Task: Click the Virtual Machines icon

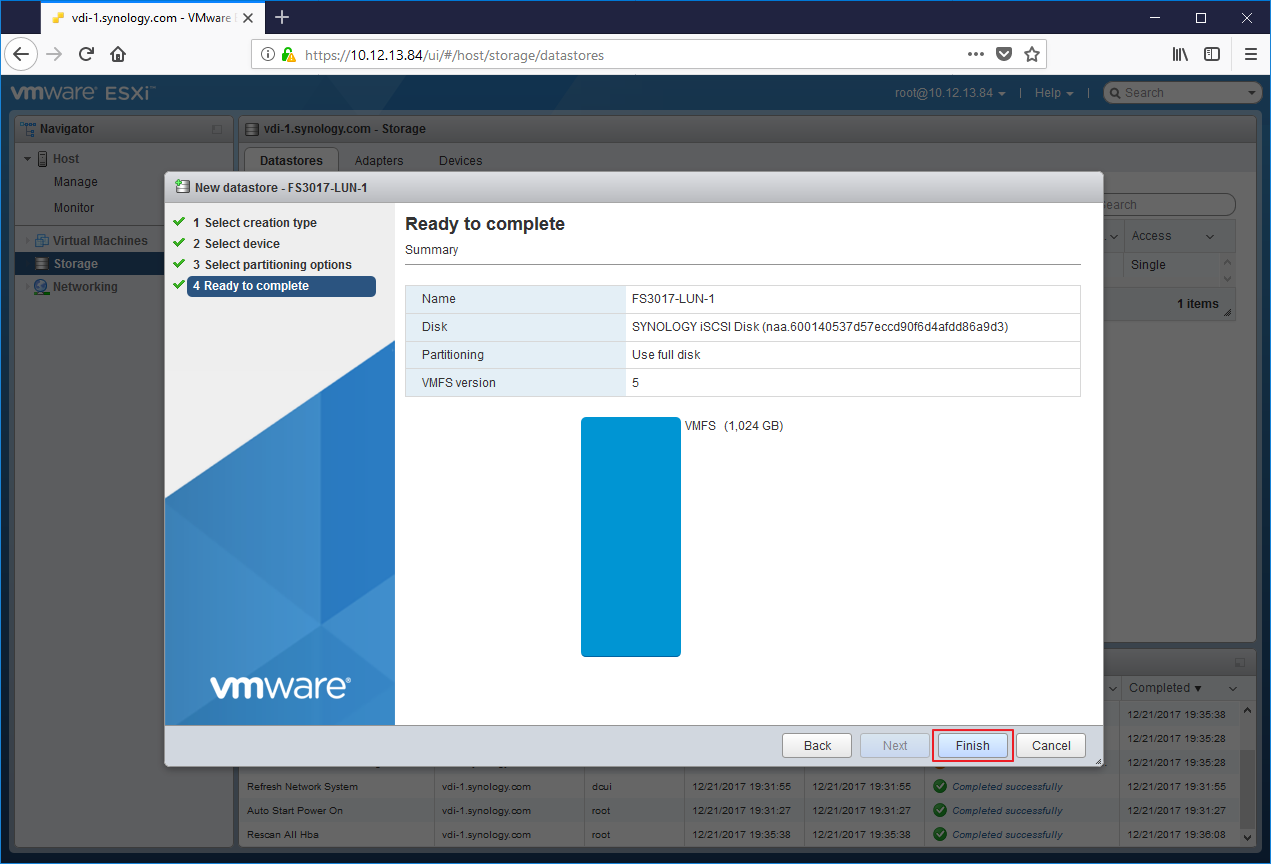Action: coord(42,241)
